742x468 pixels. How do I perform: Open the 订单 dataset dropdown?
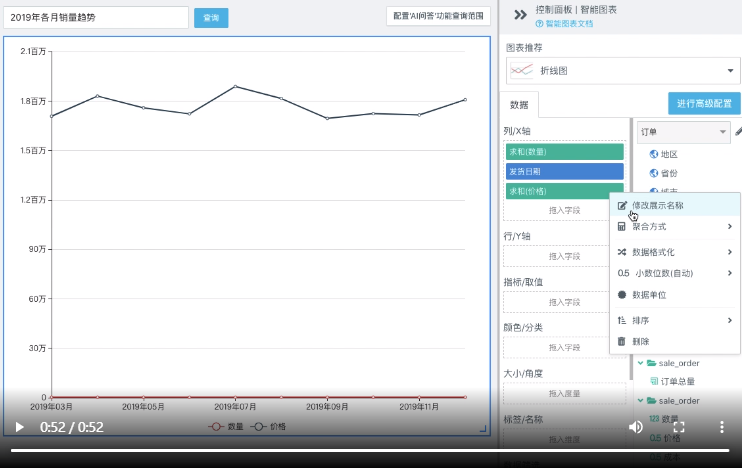pyautogui.click(x=683, y=132)
